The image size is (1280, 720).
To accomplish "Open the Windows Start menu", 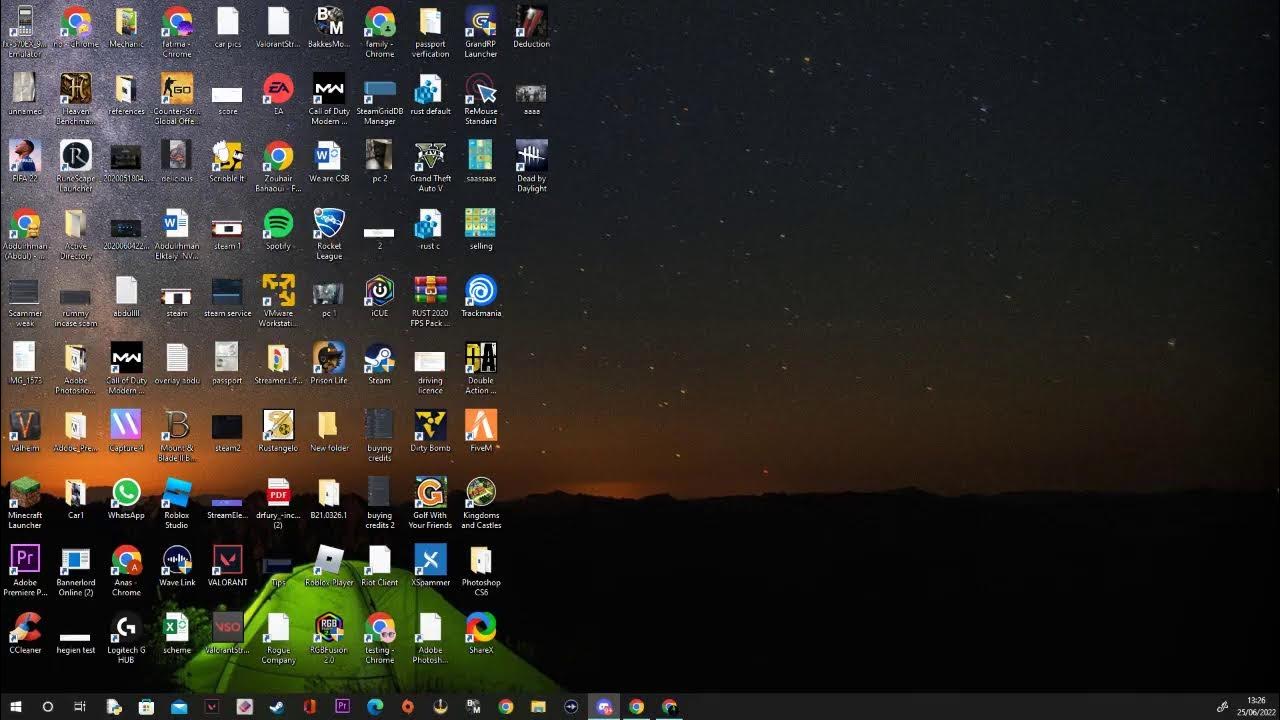I will [16, 706].
